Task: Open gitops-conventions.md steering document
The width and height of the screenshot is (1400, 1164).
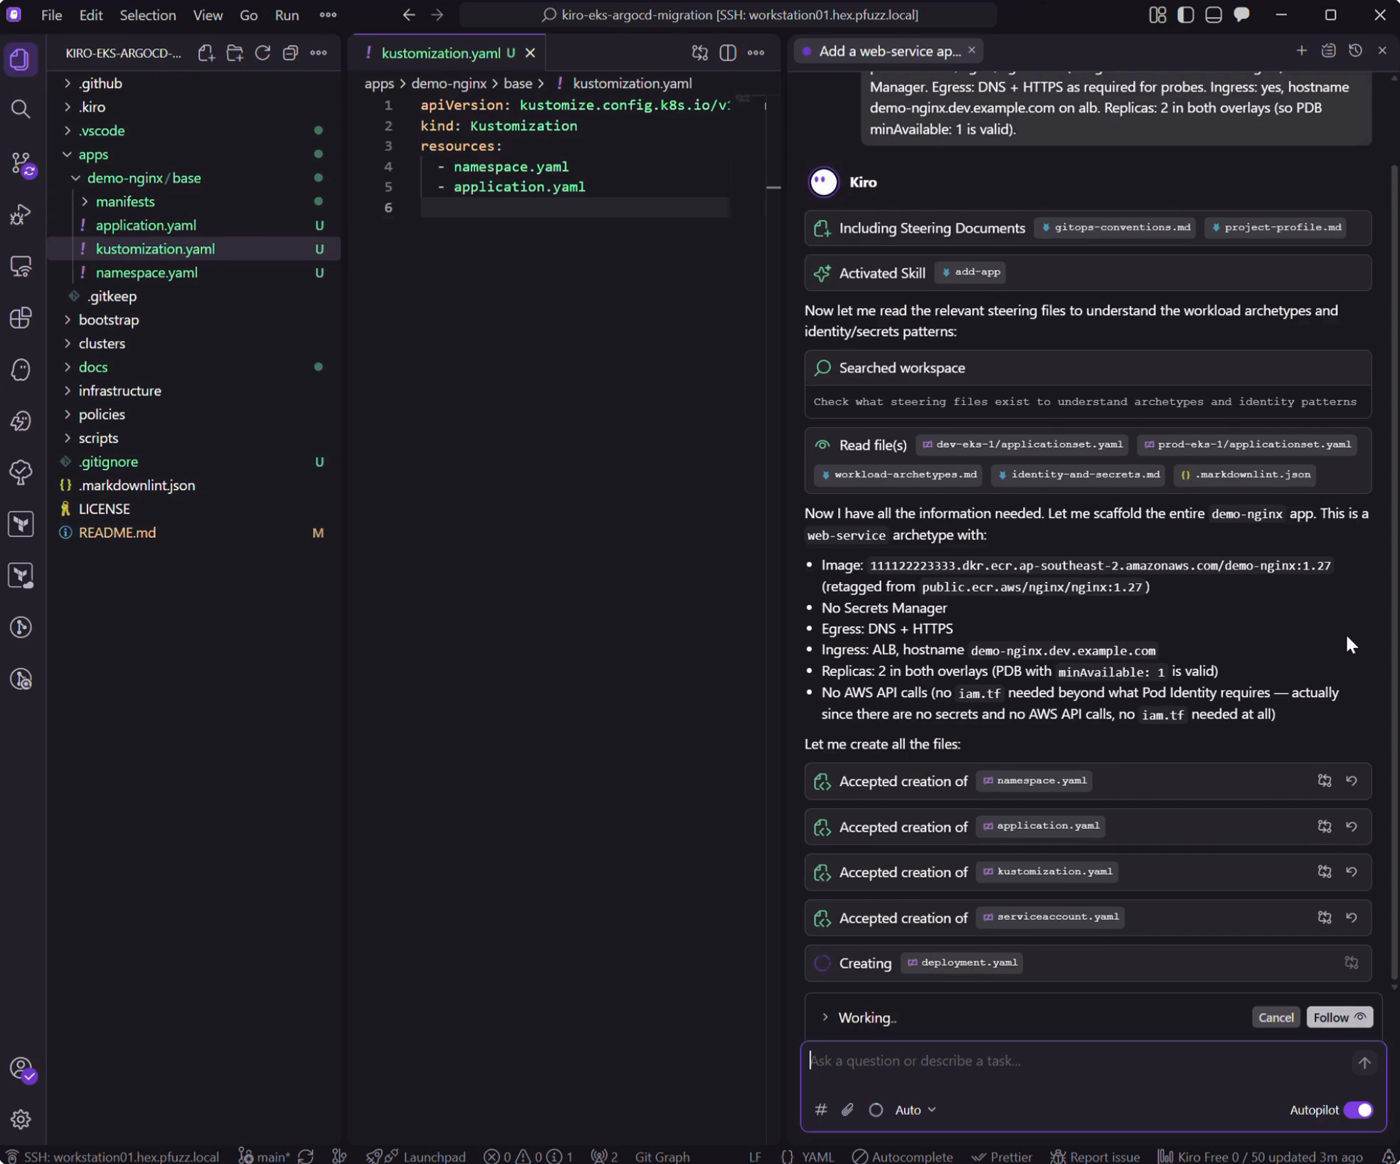Action: [1115, 228]
